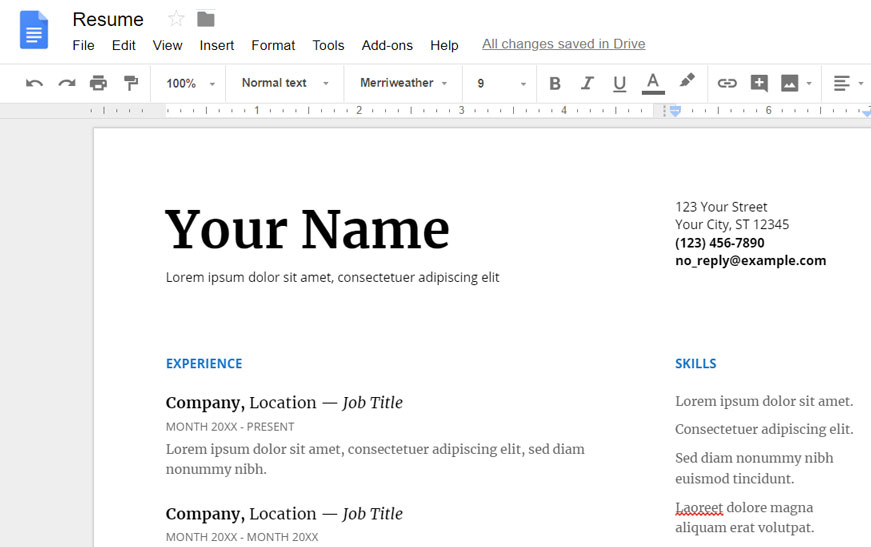This screenshot has width=871, height=547.
Task: Click the Your City, ST 12345 line
Action: (x=732, y=225)
